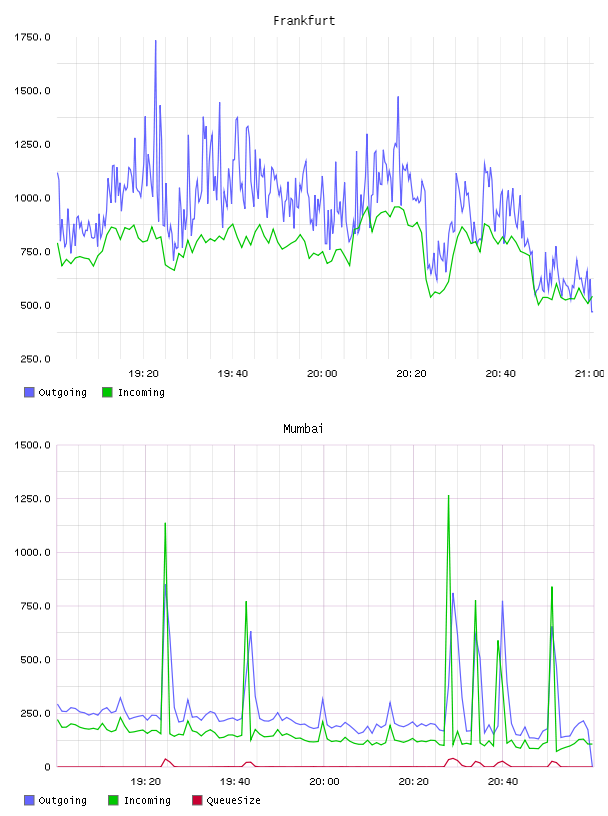Click the Incoming legend label under Frankfurt chart
The height and width of the screenshot is (816, 608).
[x=141, y=392]
